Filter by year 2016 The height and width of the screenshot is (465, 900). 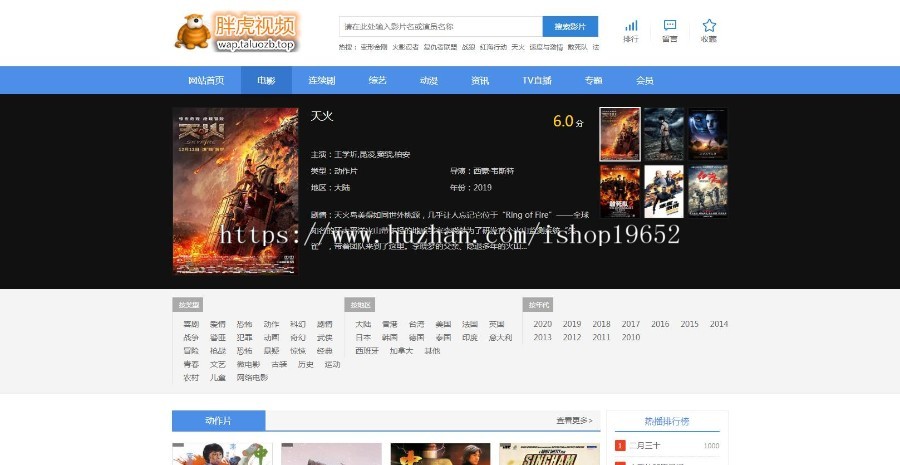click(x=660, y=324)
